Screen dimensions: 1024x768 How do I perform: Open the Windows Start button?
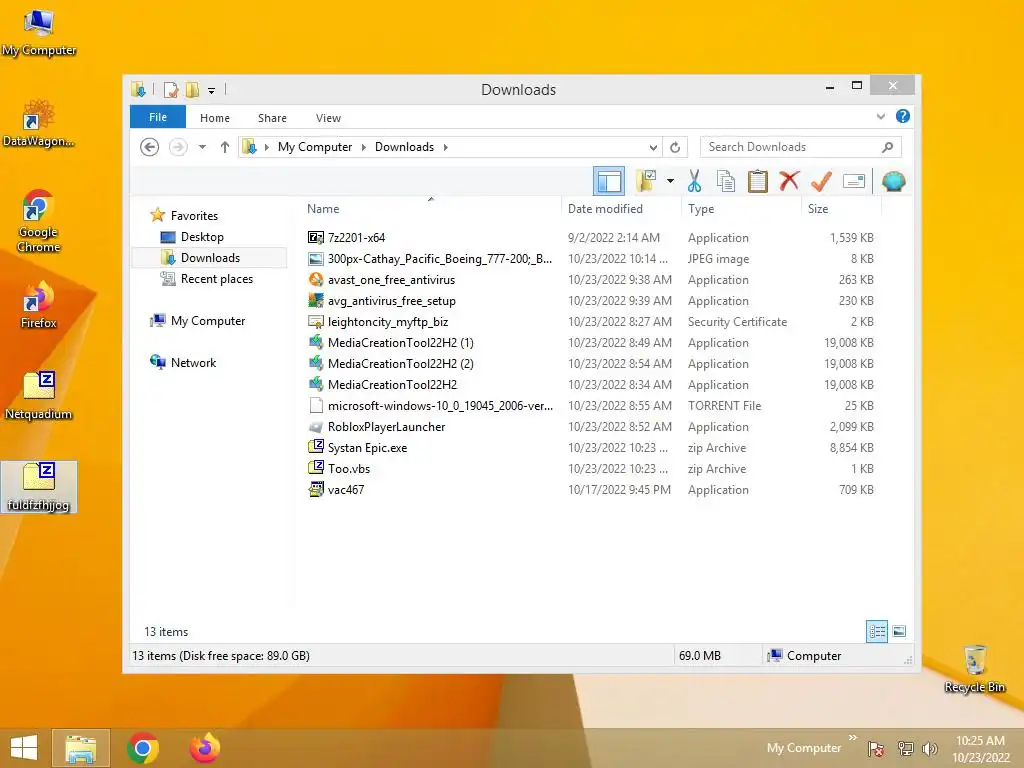pos(24,748)
